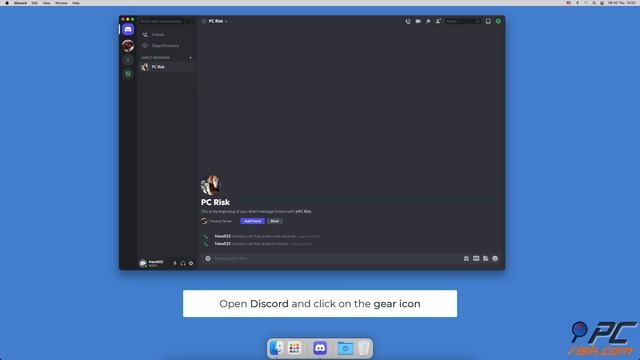Image resolution: width=640 pixels, height=360 pixels.
Task: Add friends to this DM
Action: [438, 21]
